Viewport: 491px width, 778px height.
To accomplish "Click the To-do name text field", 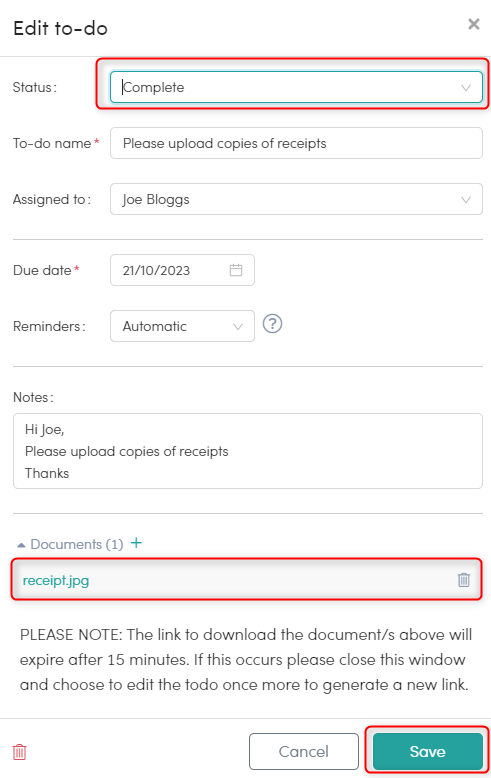I will (x=296, y=143).
